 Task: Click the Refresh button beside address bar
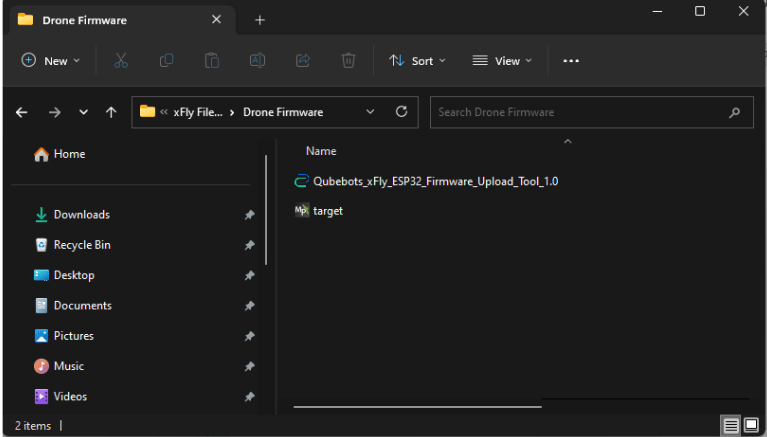[x=401, y=112]
